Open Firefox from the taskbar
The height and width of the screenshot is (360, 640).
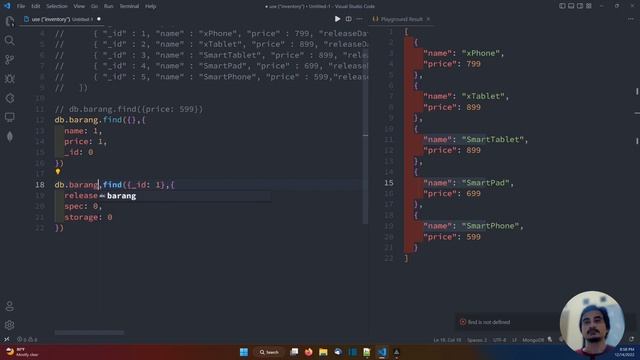309,352
